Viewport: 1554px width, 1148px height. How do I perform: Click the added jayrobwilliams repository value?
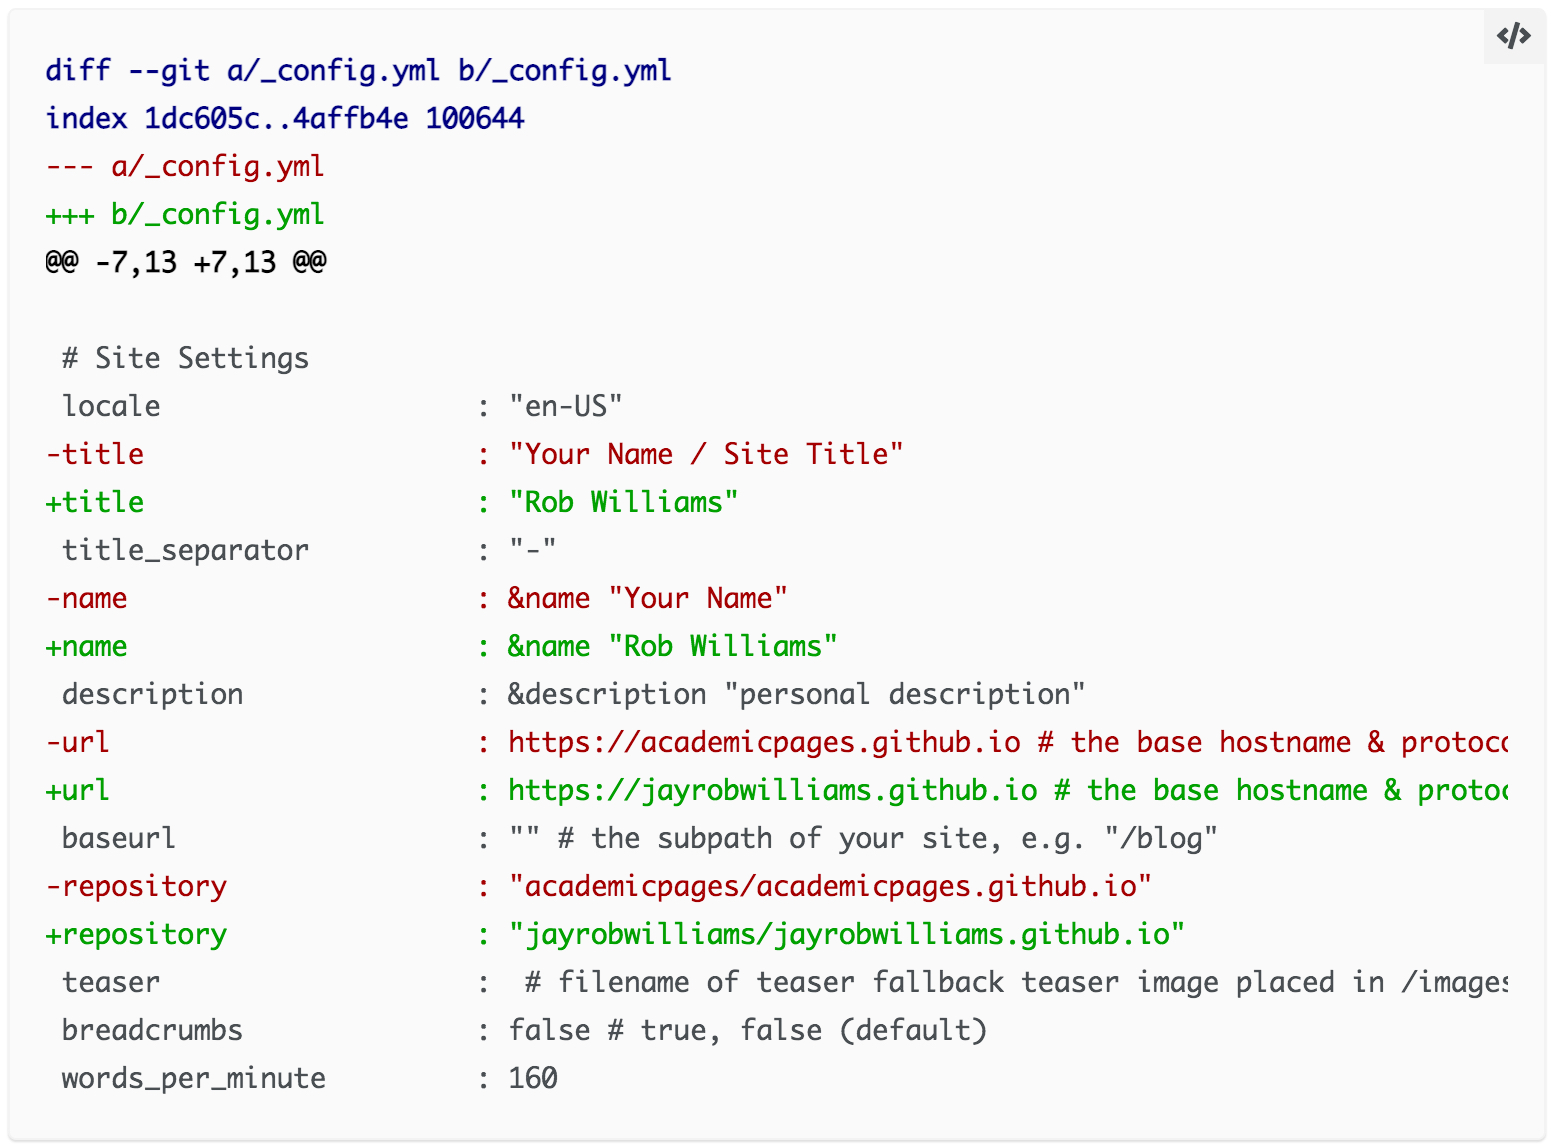tap(847, 935)
